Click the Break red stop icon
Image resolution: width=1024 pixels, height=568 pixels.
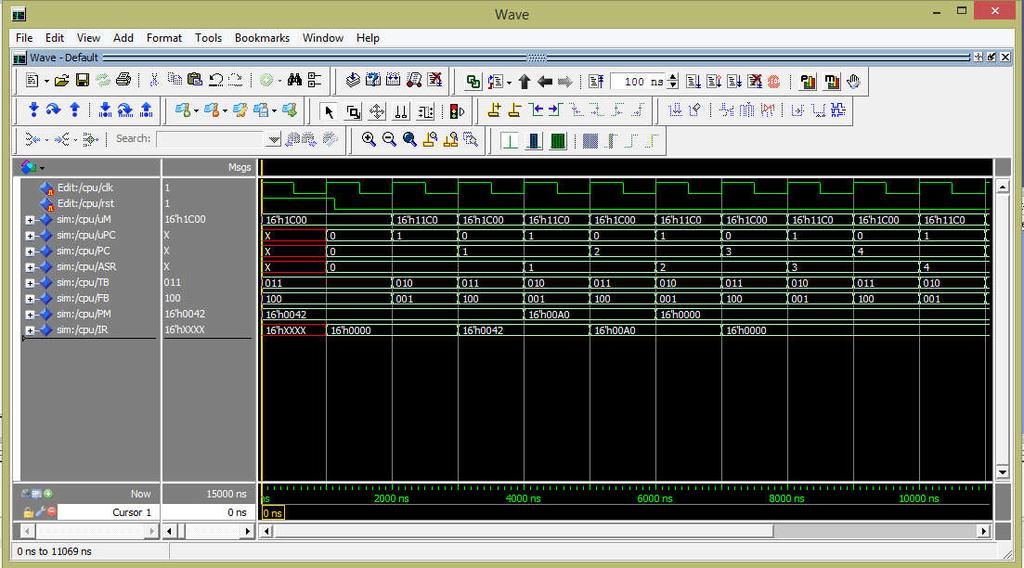click(x=774, y=82)
